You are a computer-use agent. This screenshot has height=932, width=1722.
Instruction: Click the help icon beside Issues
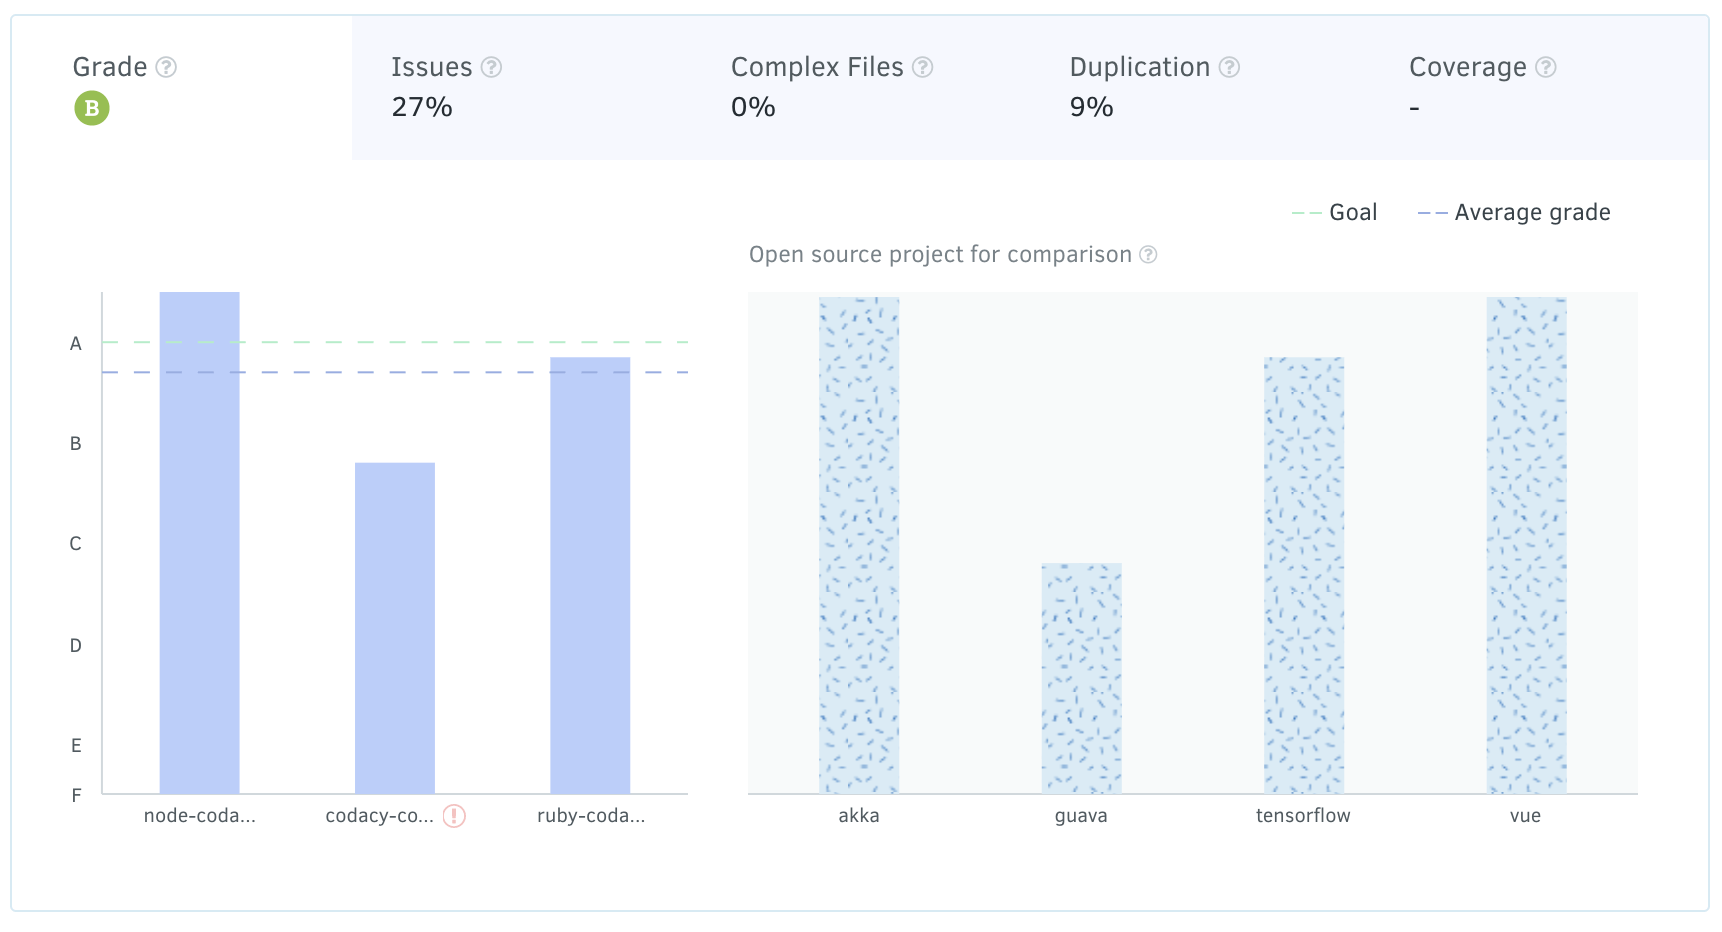pos(491,67)
